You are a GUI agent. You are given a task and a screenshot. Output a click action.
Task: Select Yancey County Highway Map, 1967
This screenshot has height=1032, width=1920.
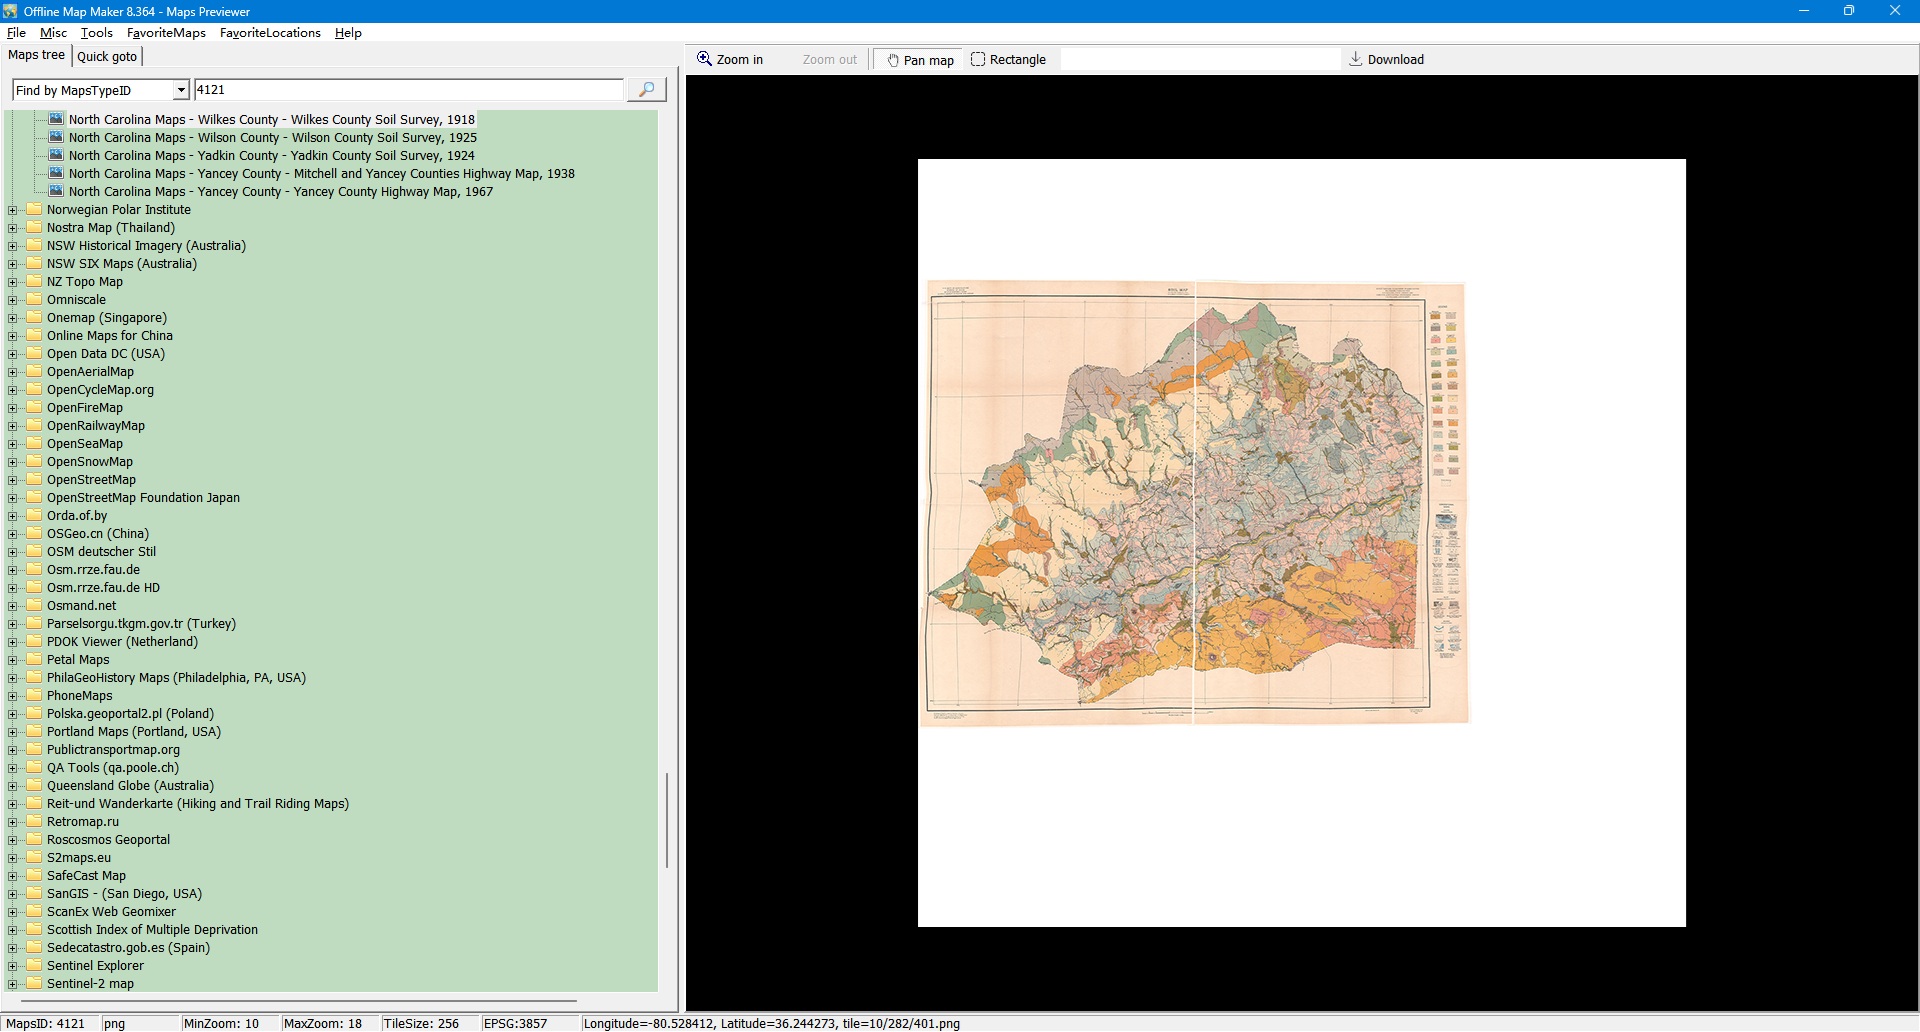coord(280,192)
